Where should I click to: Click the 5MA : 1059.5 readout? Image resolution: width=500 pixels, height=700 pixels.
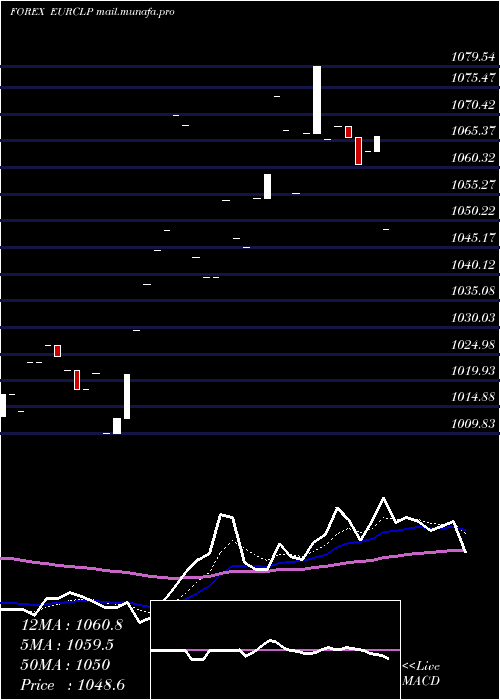pos(67,644)
